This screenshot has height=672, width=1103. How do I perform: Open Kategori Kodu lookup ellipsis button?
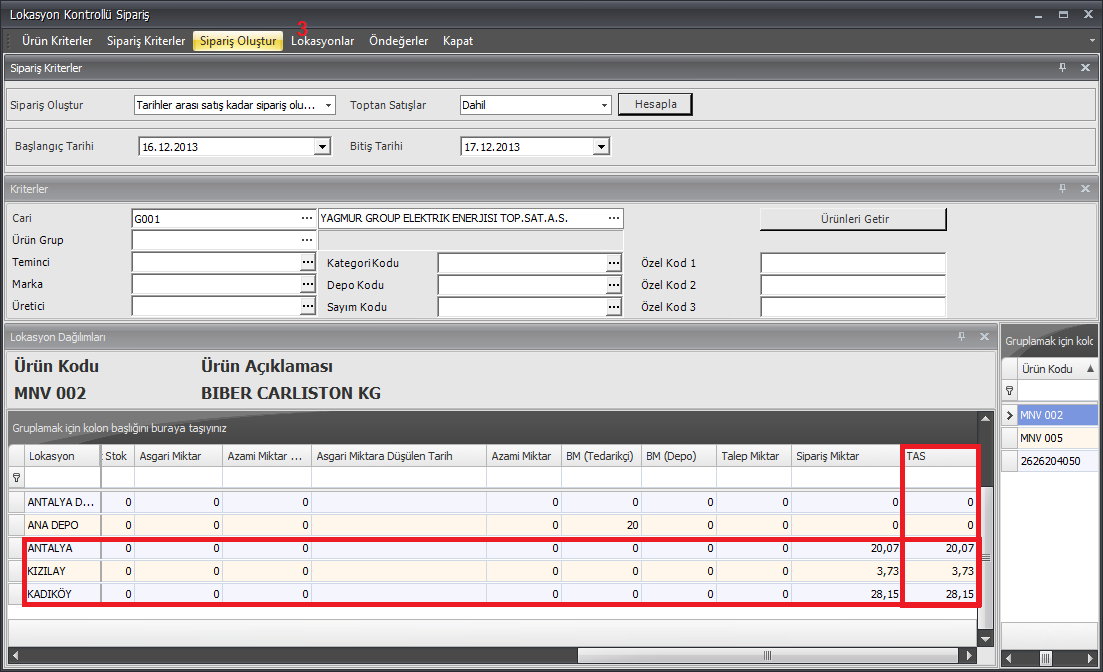pos(613,263)
